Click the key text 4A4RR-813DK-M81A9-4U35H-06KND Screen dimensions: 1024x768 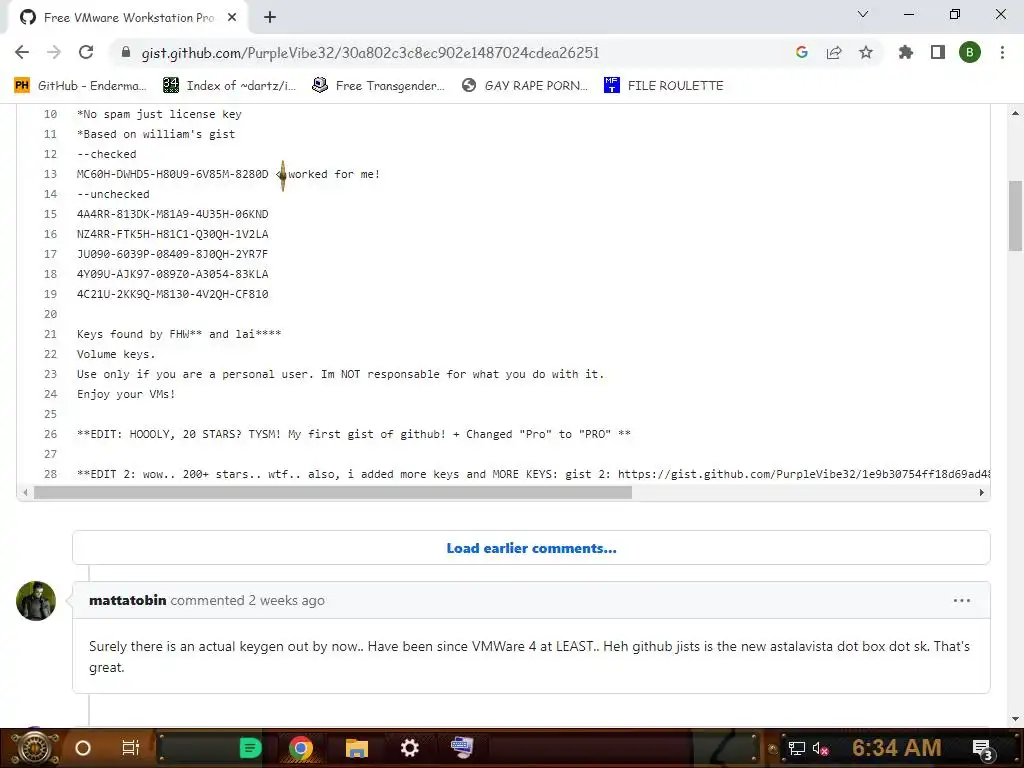coord(172,214)
